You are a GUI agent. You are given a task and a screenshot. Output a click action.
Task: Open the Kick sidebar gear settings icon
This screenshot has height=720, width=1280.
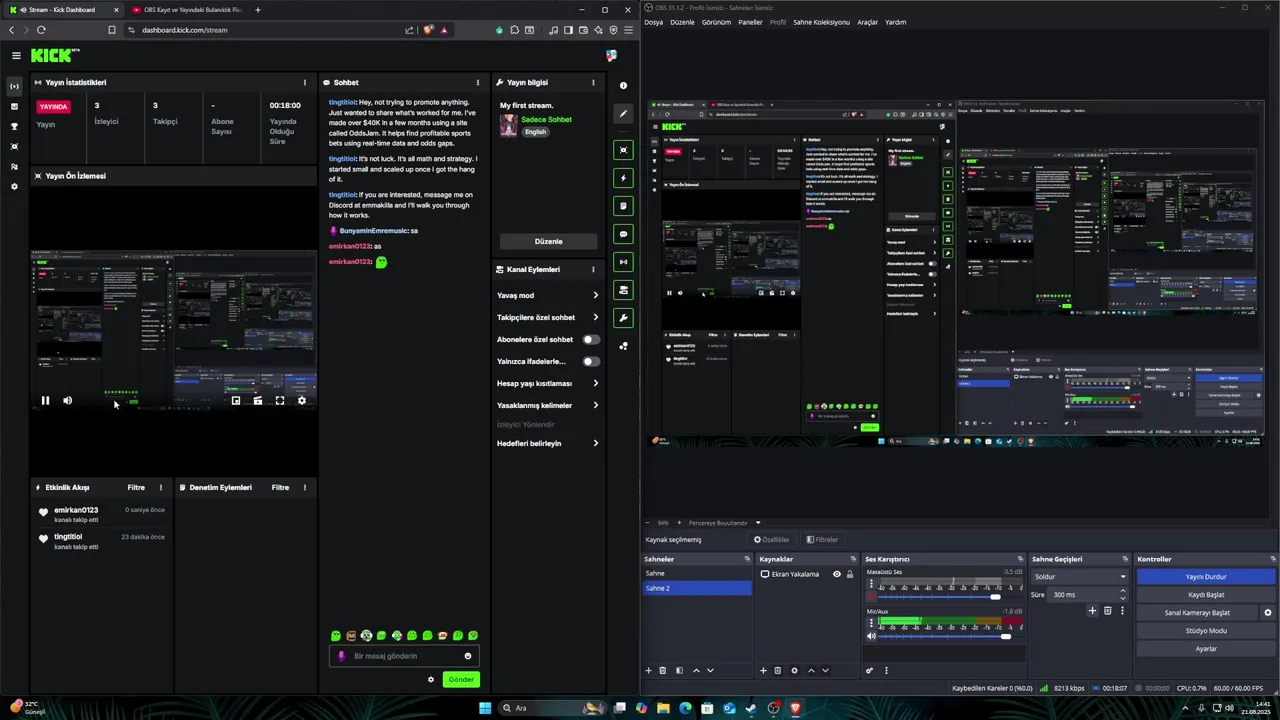pyautogui.click(x=14, y=187)
